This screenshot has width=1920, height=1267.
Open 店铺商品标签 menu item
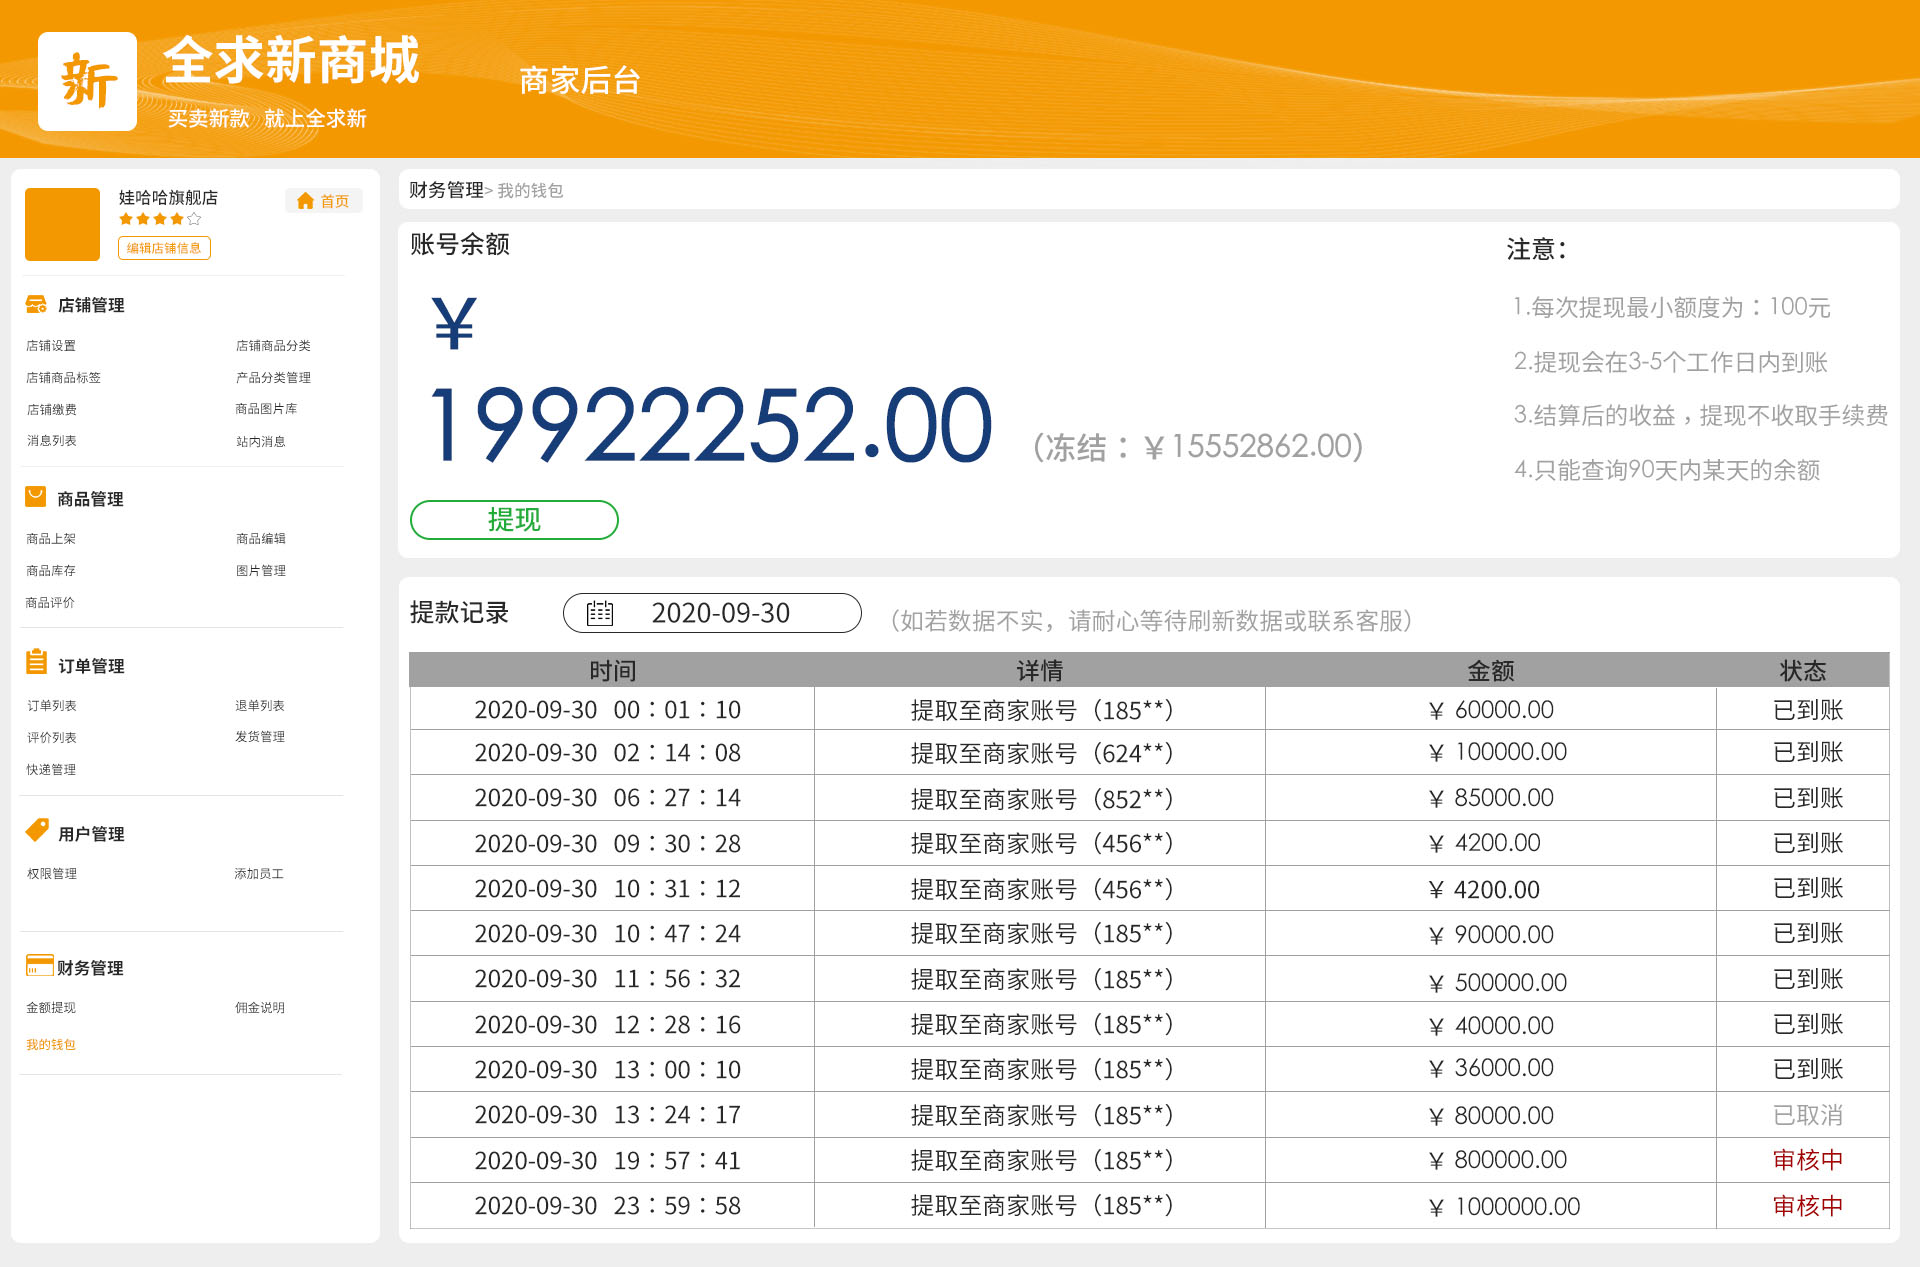coord(63,378)
